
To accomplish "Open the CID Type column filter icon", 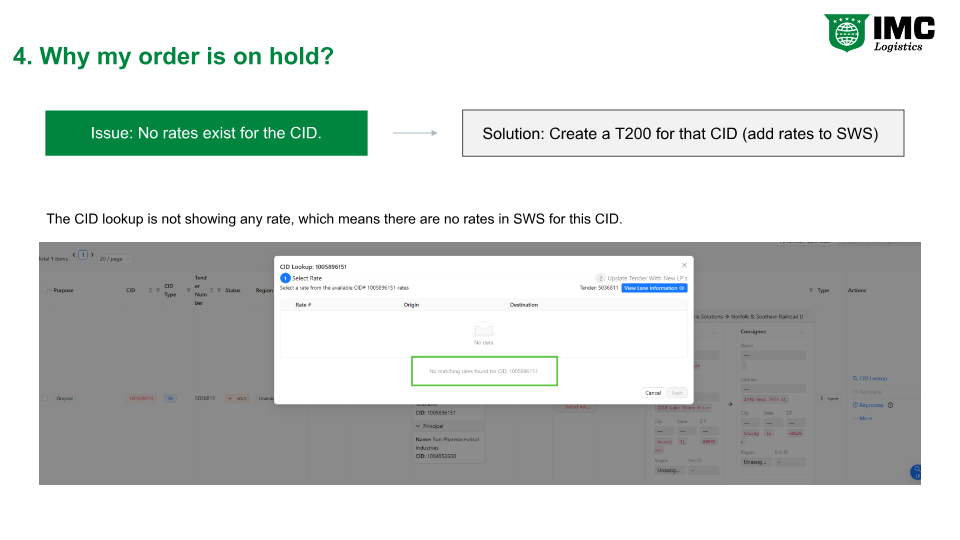I will tap(188, 290).
